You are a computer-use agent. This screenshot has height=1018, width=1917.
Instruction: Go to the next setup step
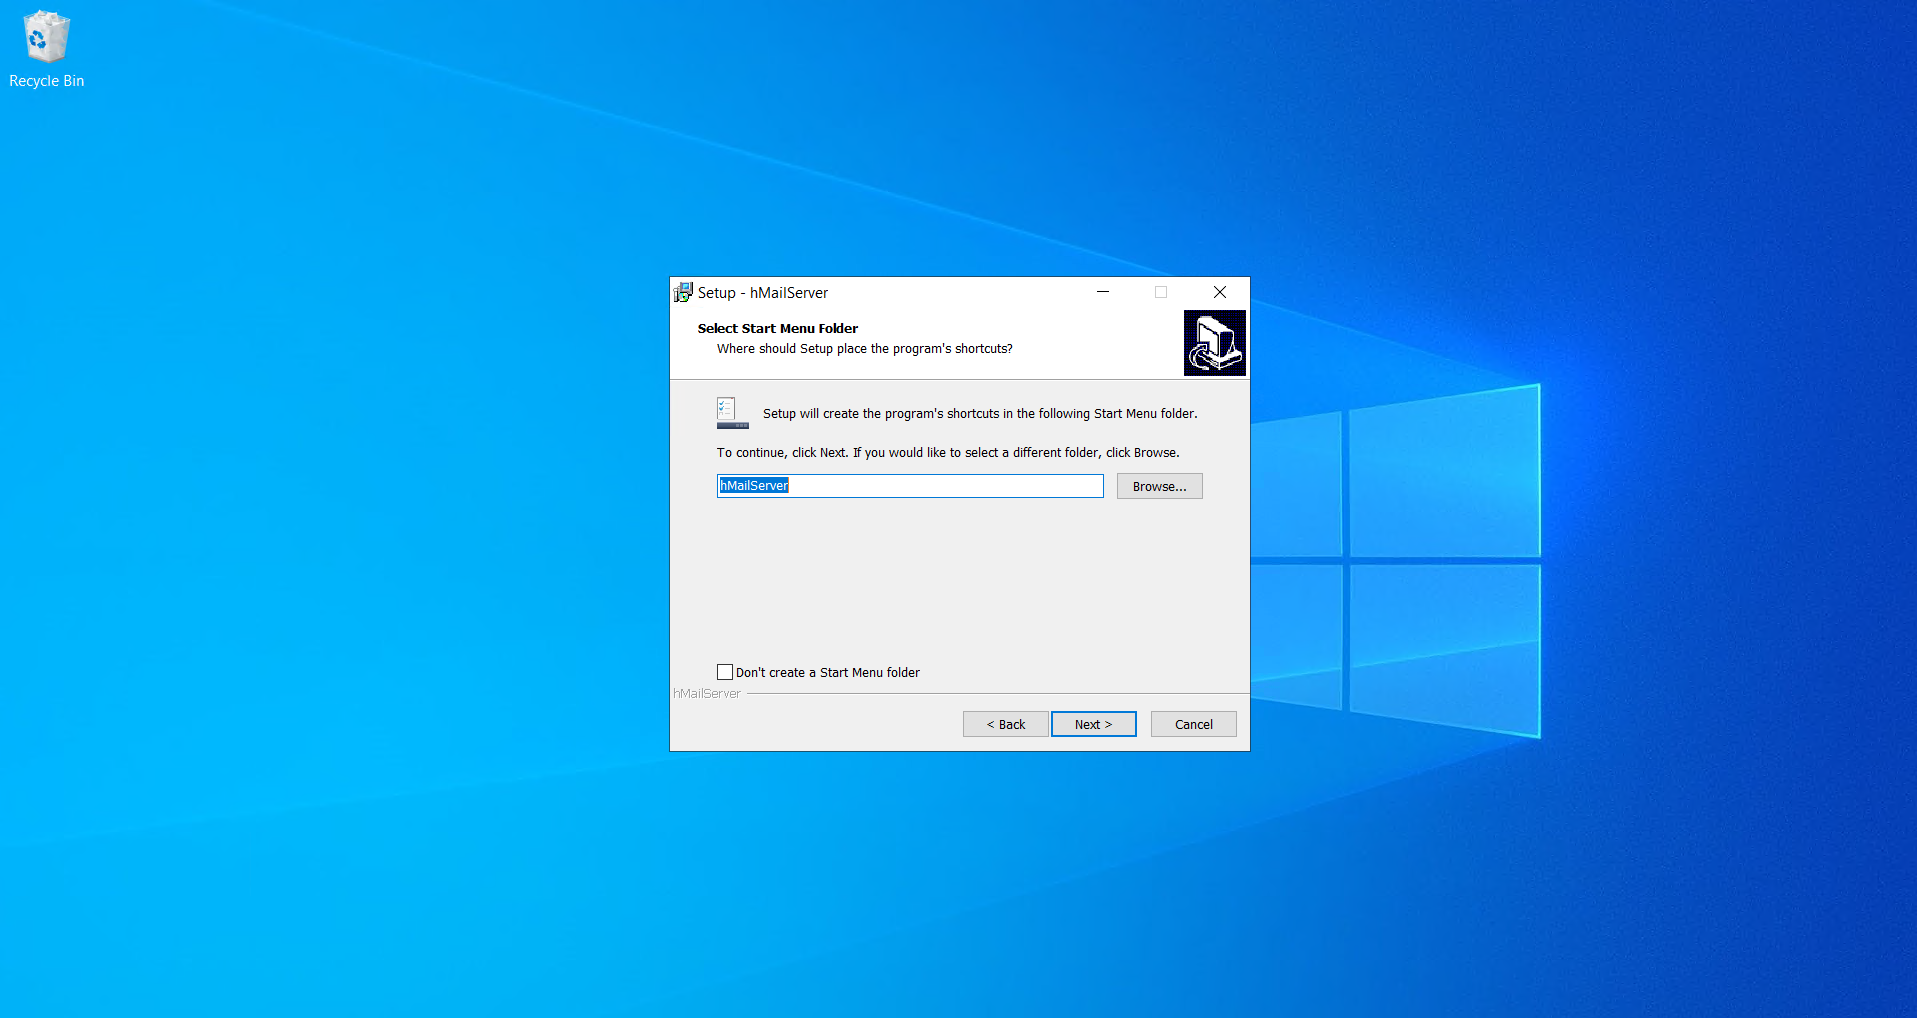pyautogui.click(x=1093, y=724)
